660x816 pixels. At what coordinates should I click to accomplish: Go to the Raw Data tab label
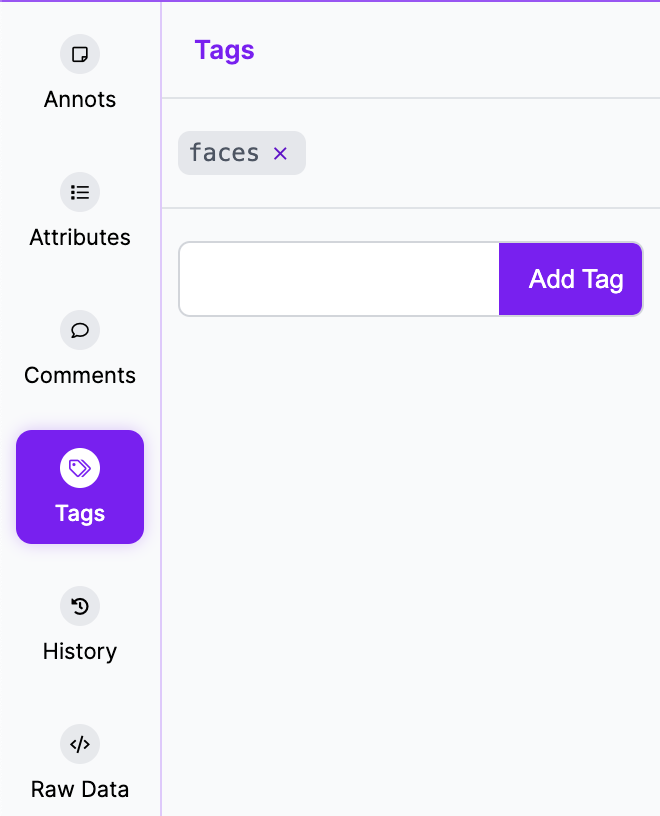[80, 789]
